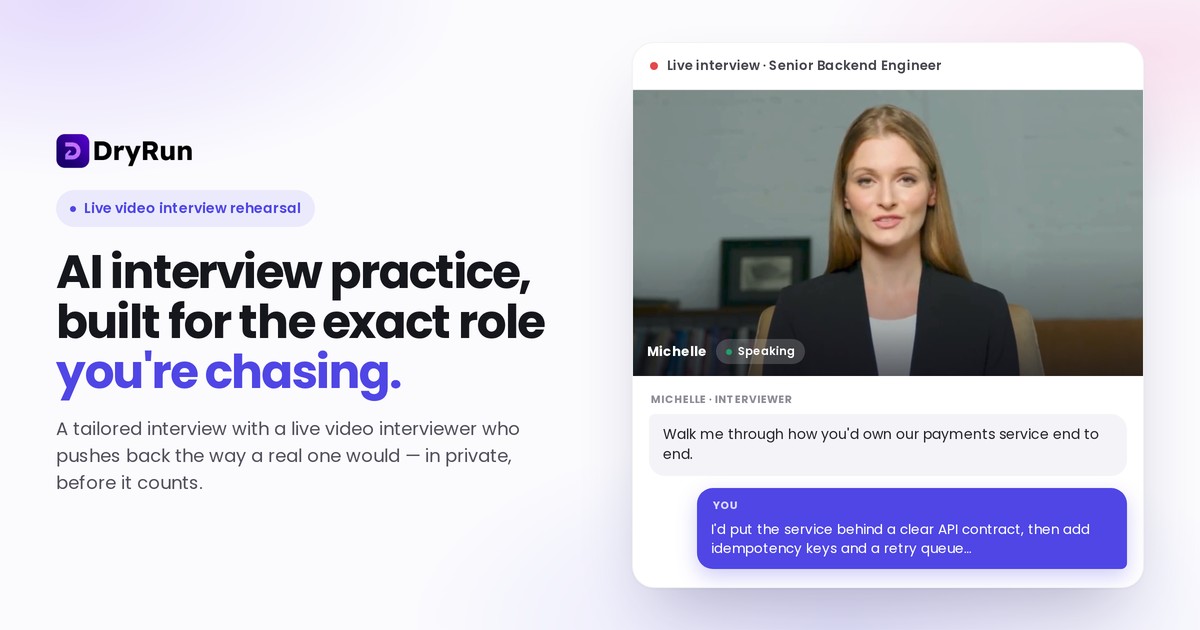Click the 'A tailored interview' description paragraph
The height and width of the screenshot is (630, 1200).
[x=288, y=456]
